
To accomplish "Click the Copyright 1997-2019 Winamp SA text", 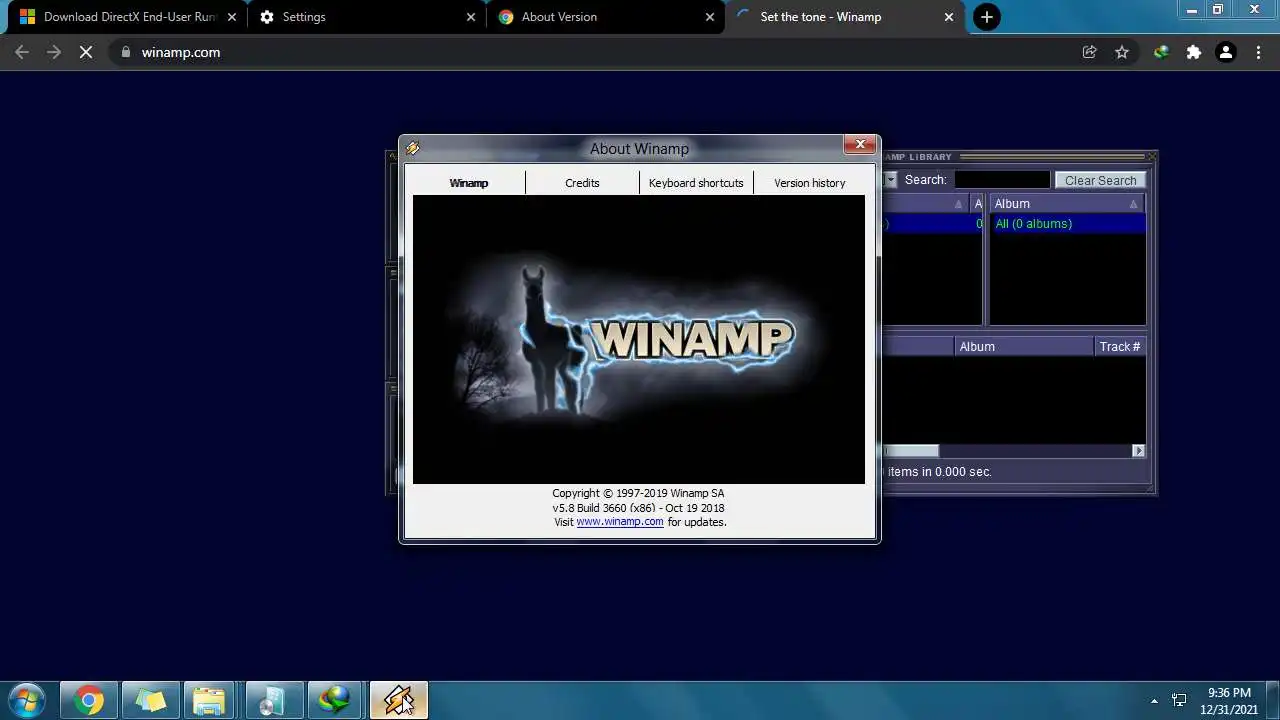I will [x=639, y=493].
